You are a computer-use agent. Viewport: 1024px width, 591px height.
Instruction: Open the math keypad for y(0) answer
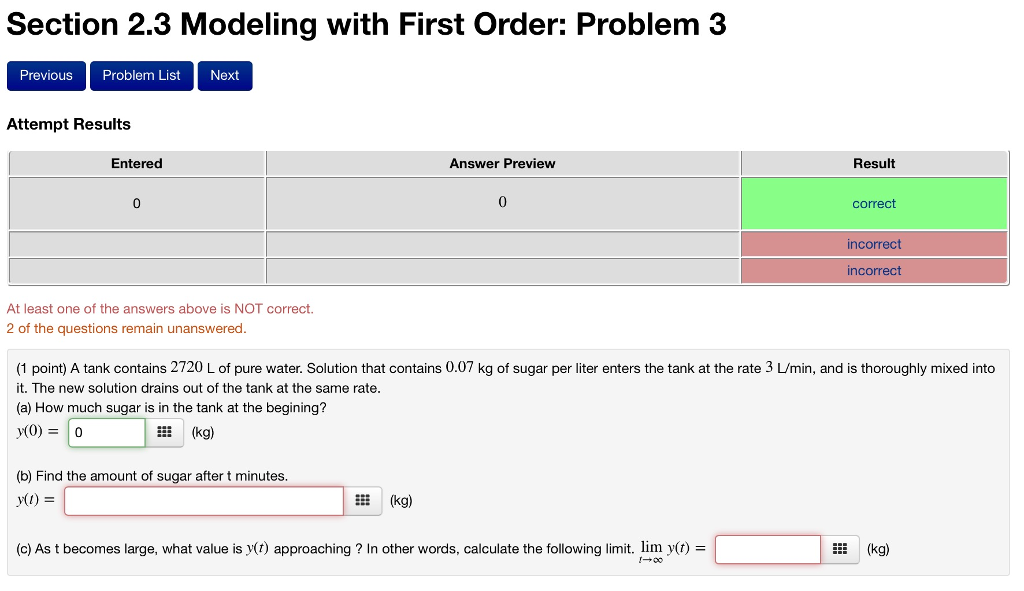[164, 431]
